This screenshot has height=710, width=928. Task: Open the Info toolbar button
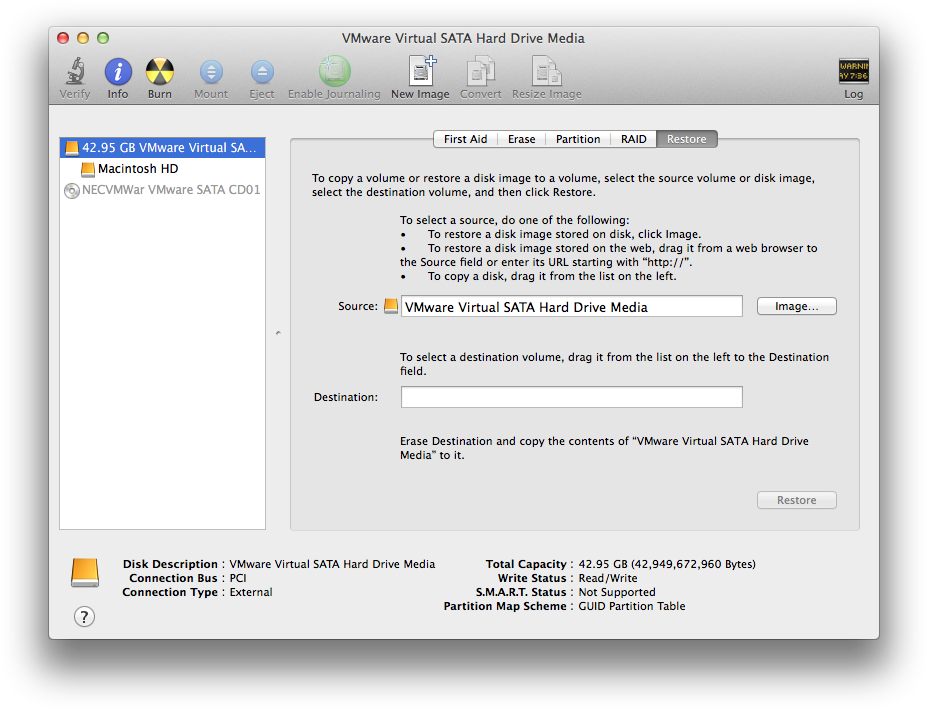point(118,72)
